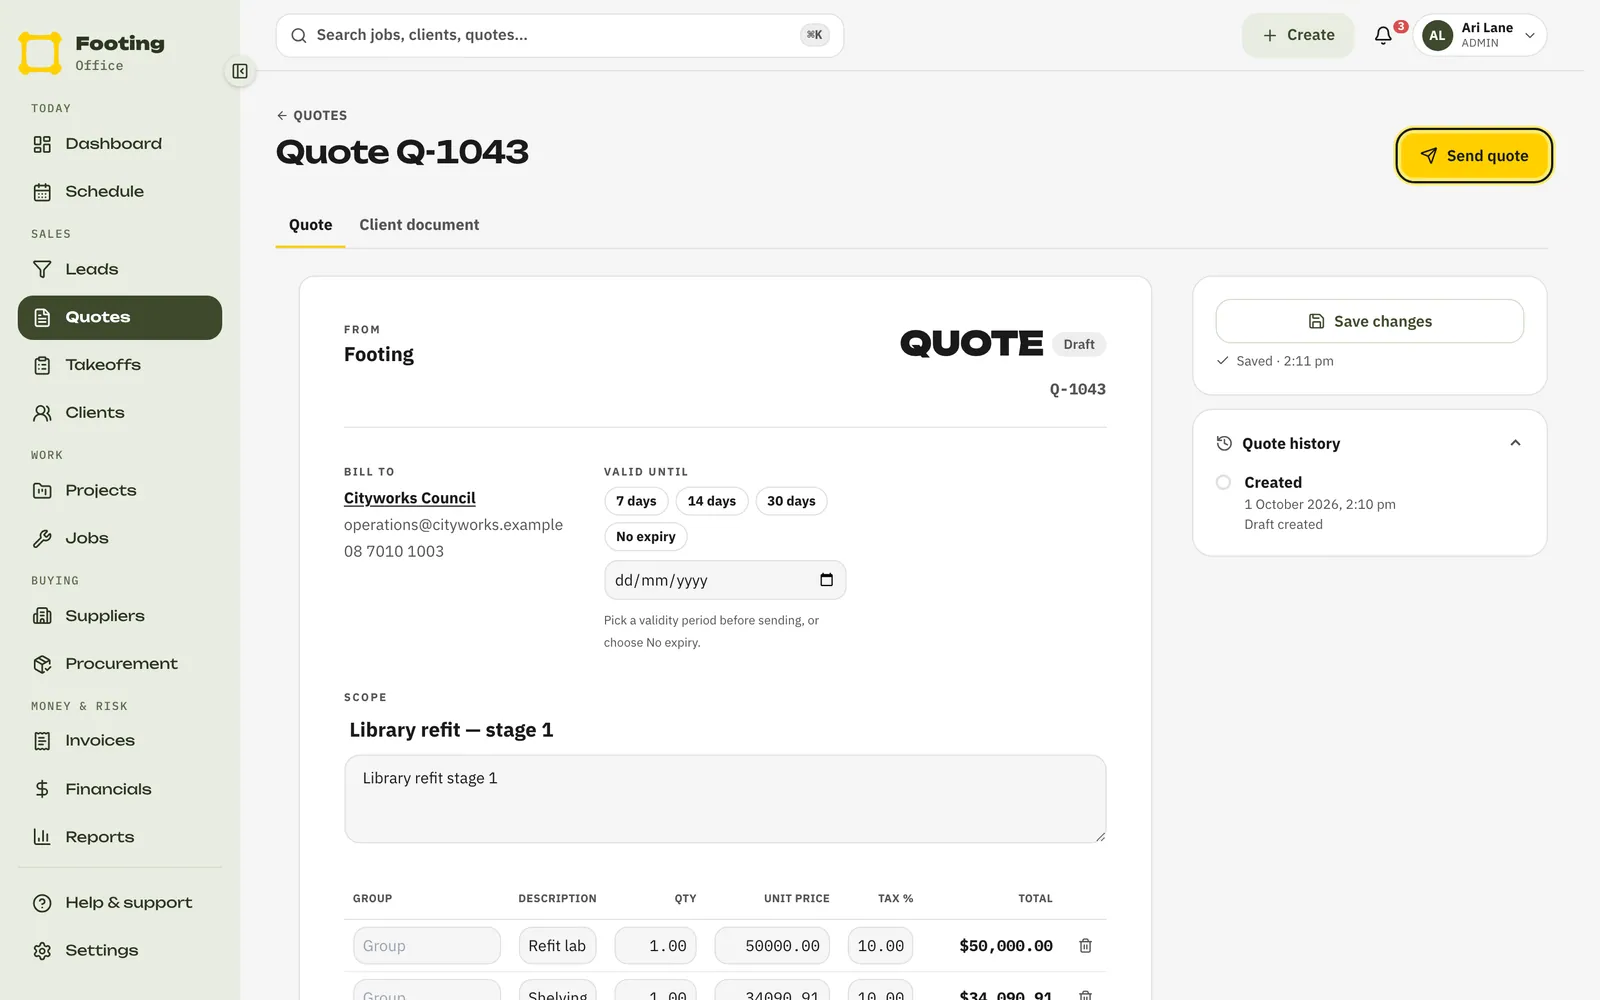Select 30 days validity
The image size is (1600, 1000).
pos(791,501)
